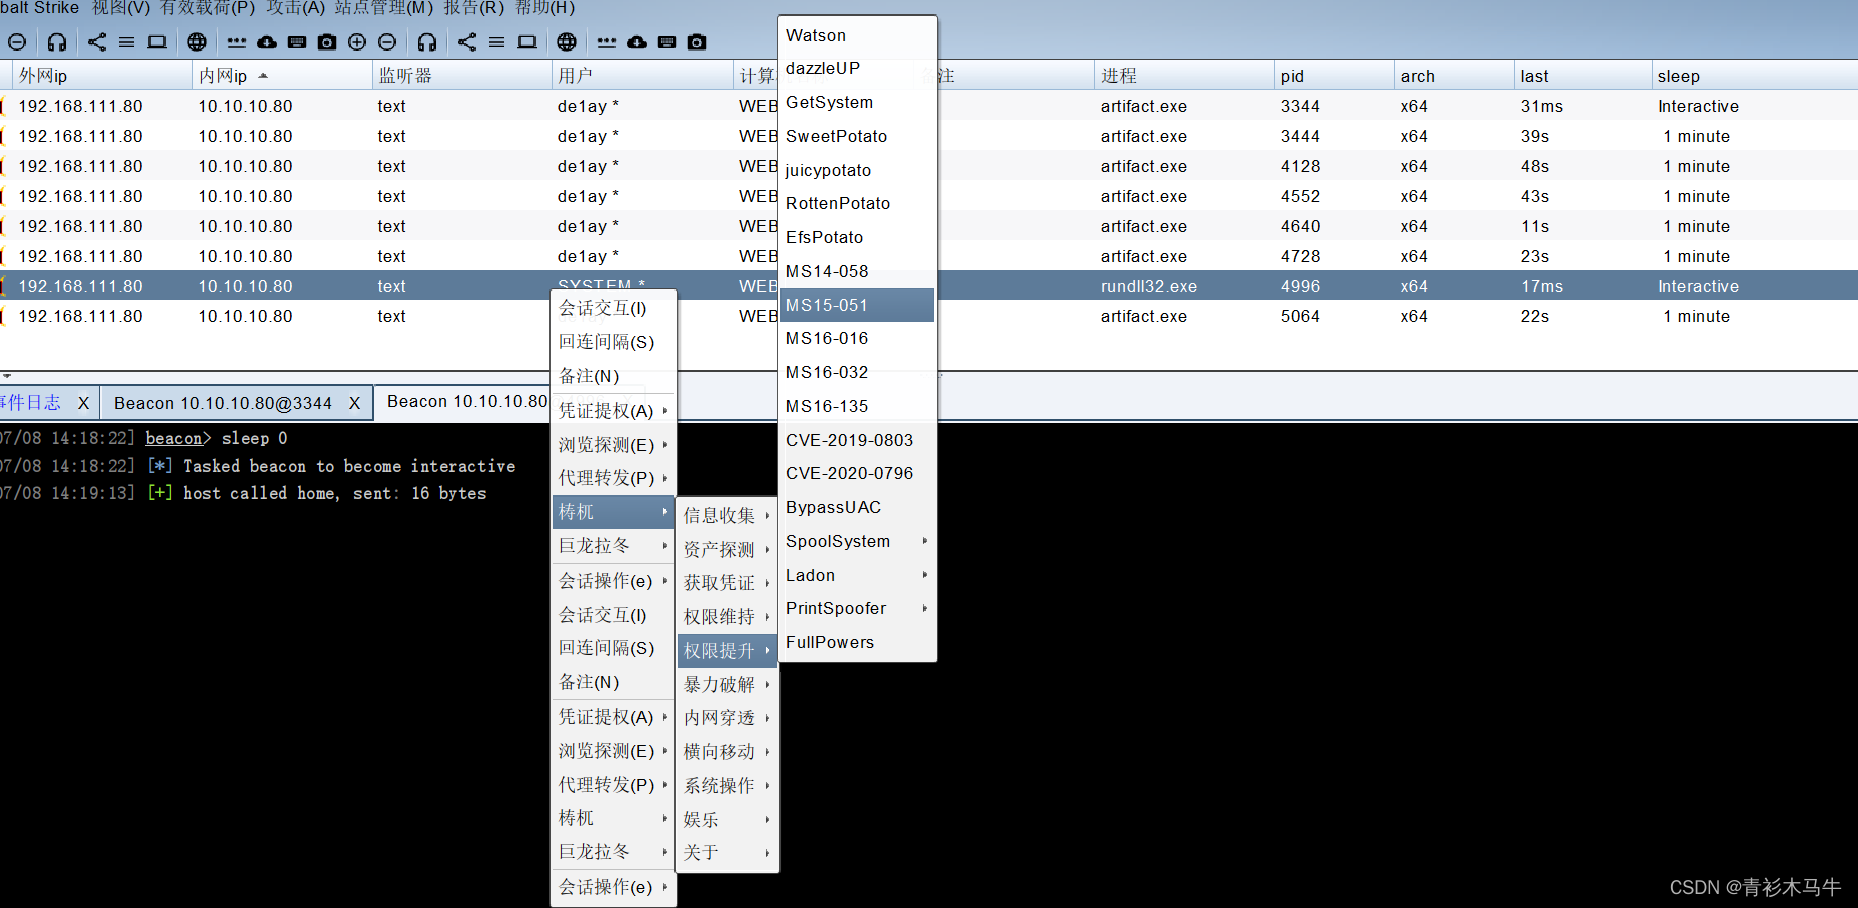Open the 关于 submenu
Screen dimensions: 1858x908
point(727,853)
